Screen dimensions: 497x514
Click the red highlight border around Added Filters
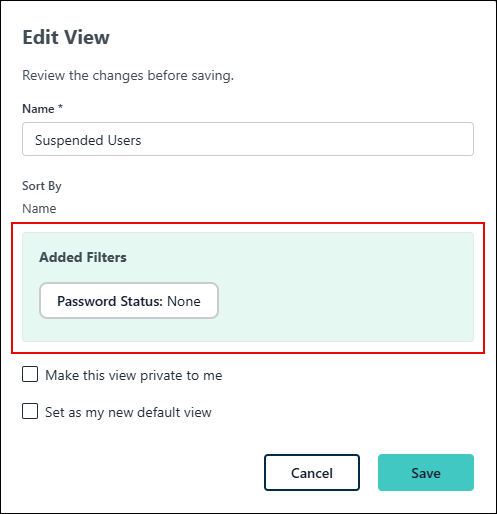point(248,223)
